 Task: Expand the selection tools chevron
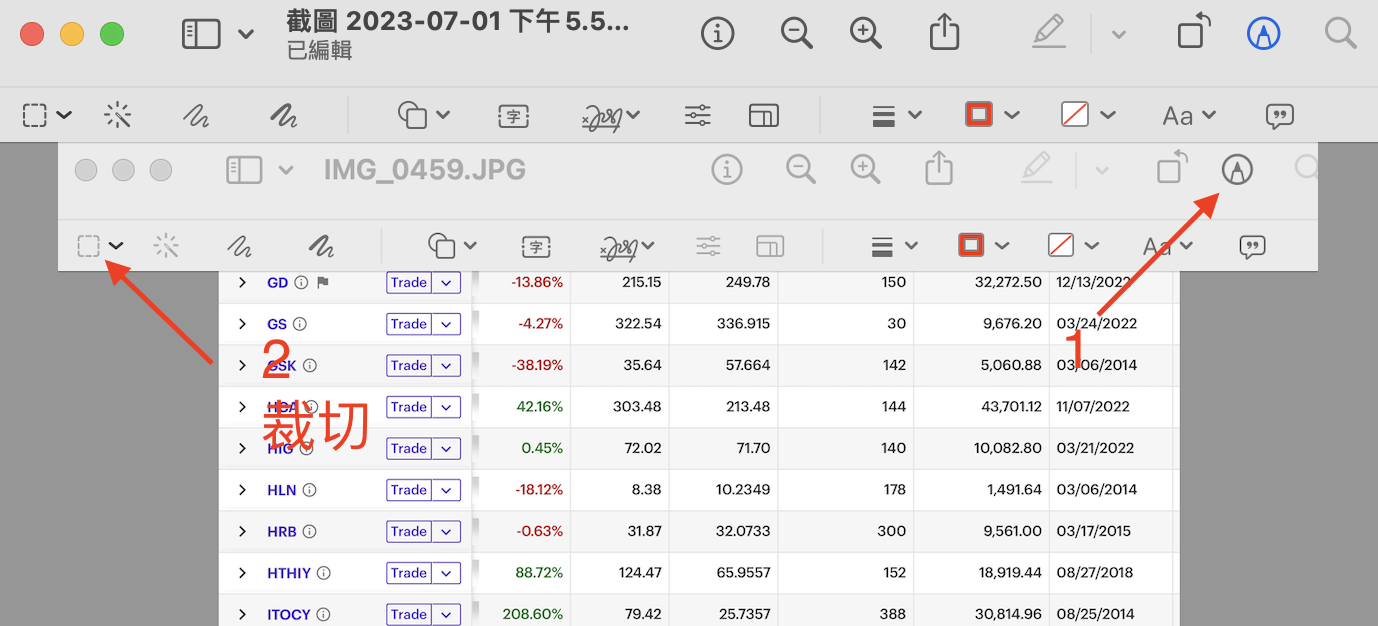[64, 115]
